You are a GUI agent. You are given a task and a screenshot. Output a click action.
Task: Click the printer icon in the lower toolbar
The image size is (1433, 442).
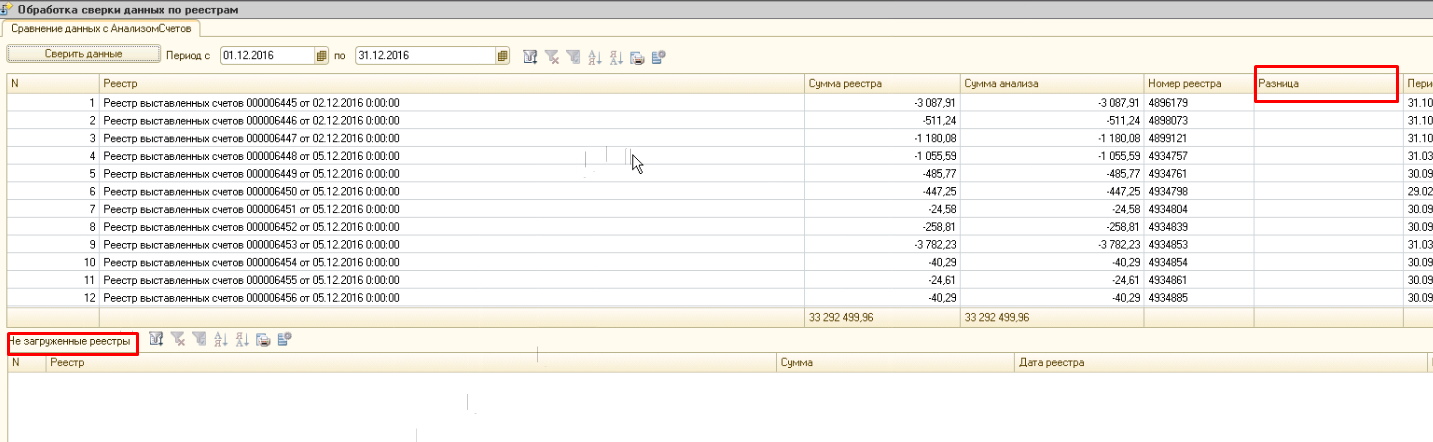pyautogui.click(x=262, y=340)
